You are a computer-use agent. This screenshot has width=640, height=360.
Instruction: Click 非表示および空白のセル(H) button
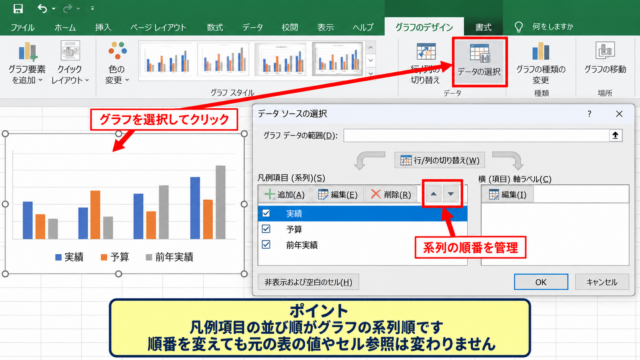click(x=309, y=282)
